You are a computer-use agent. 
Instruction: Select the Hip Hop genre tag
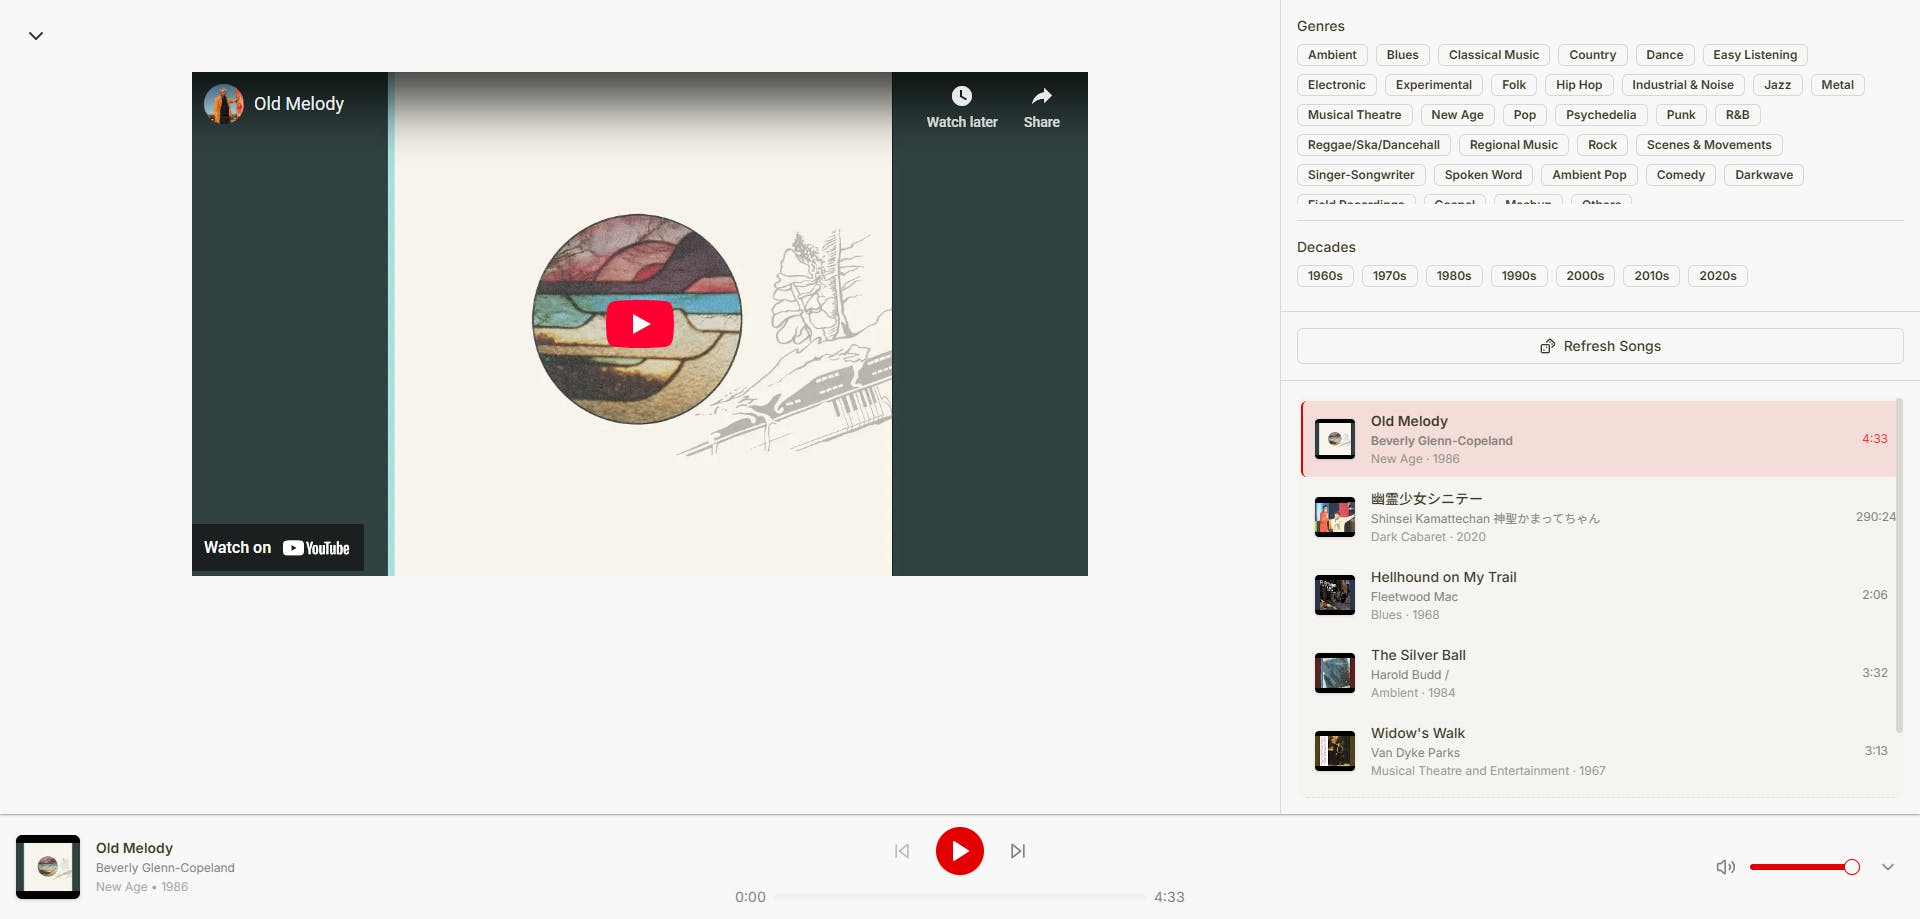coord(1579,85)
